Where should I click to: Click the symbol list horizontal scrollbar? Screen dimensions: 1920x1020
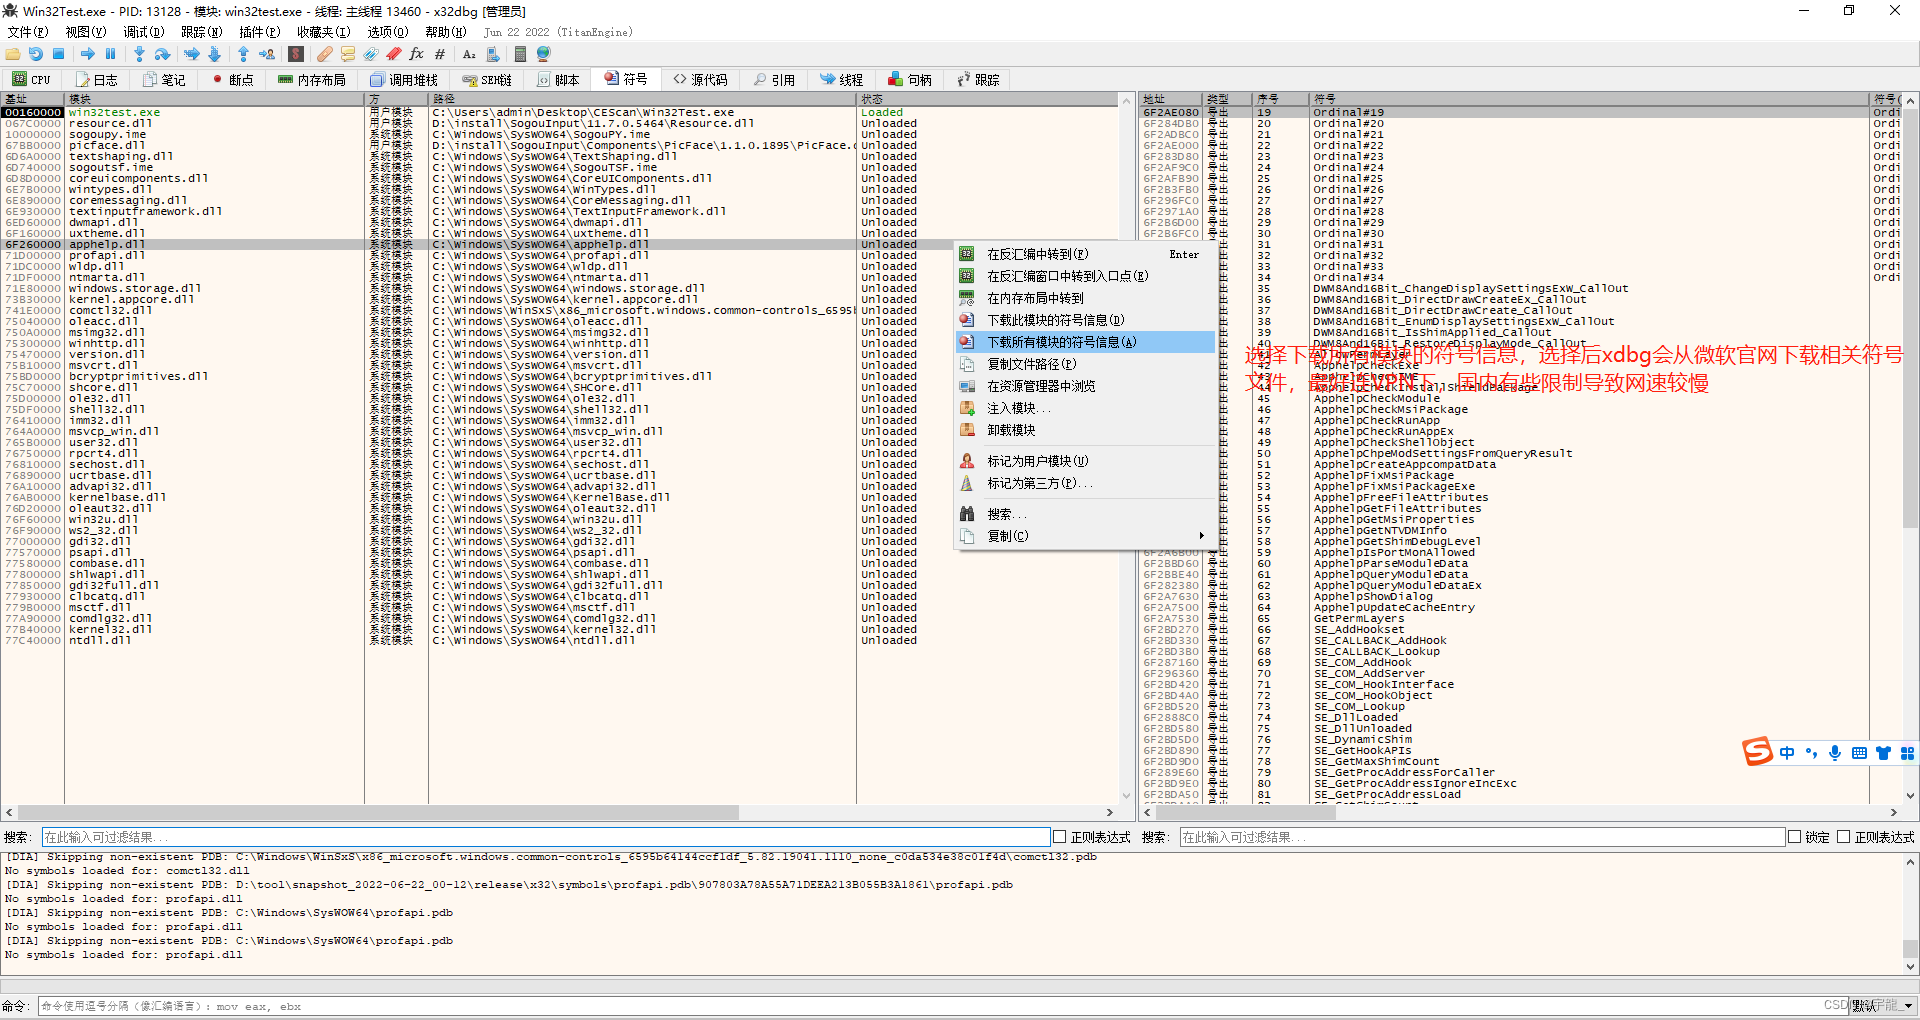1245,812
